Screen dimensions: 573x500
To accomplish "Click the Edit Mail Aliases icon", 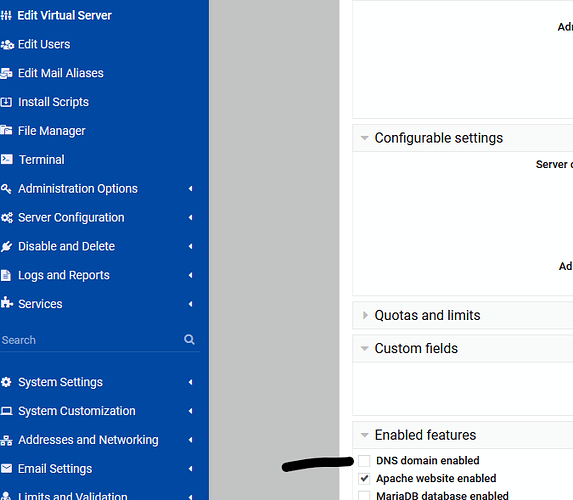I will (x=7, y=73).
